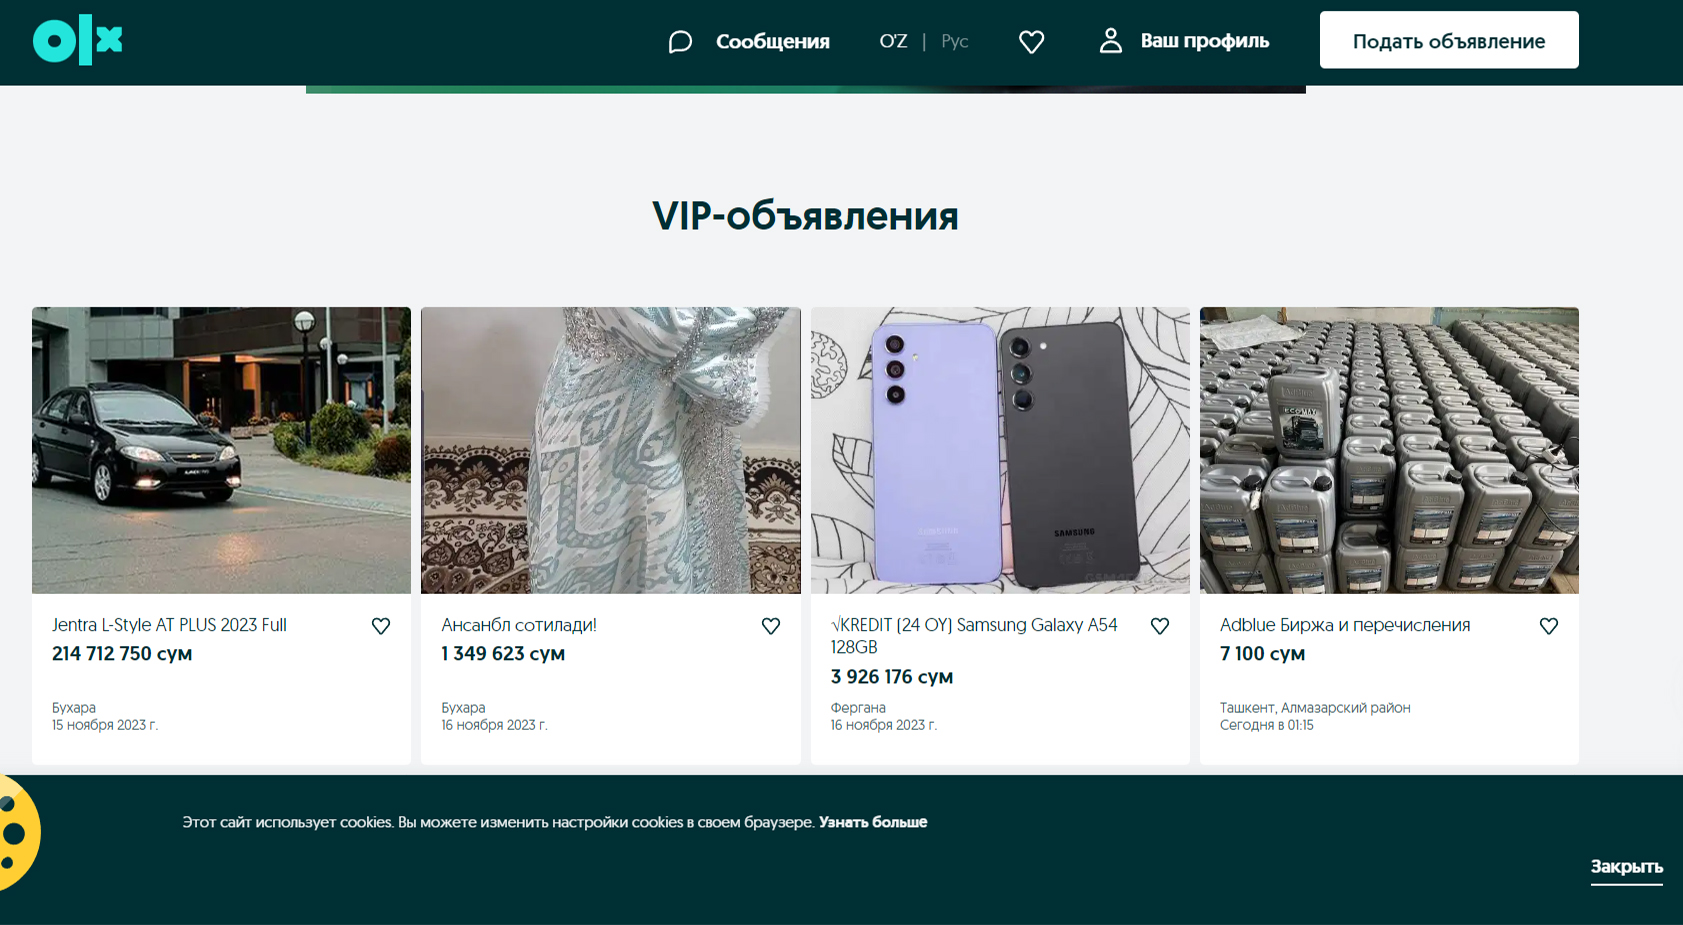
Task: Favorite the Ансанбл сотилади listing
Action: tap(771, 626)
